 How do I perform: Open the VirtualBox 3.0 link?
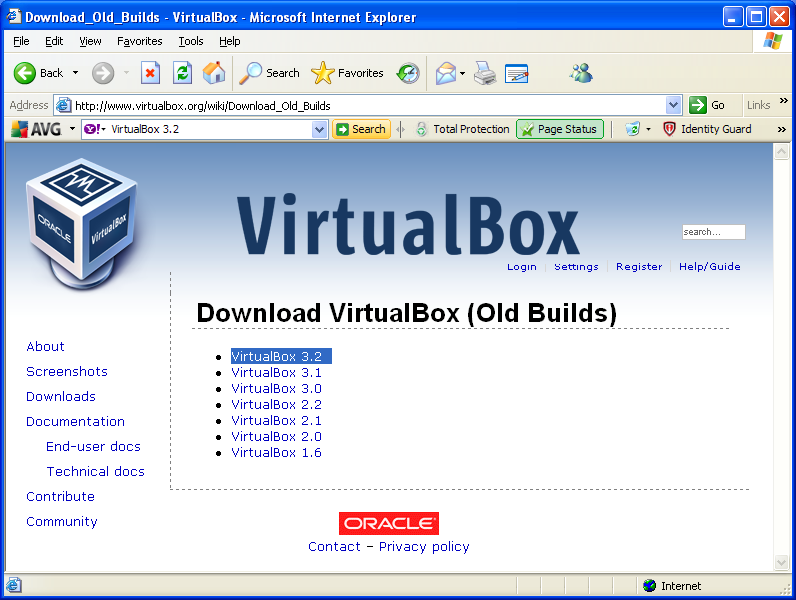pos(277,389)
